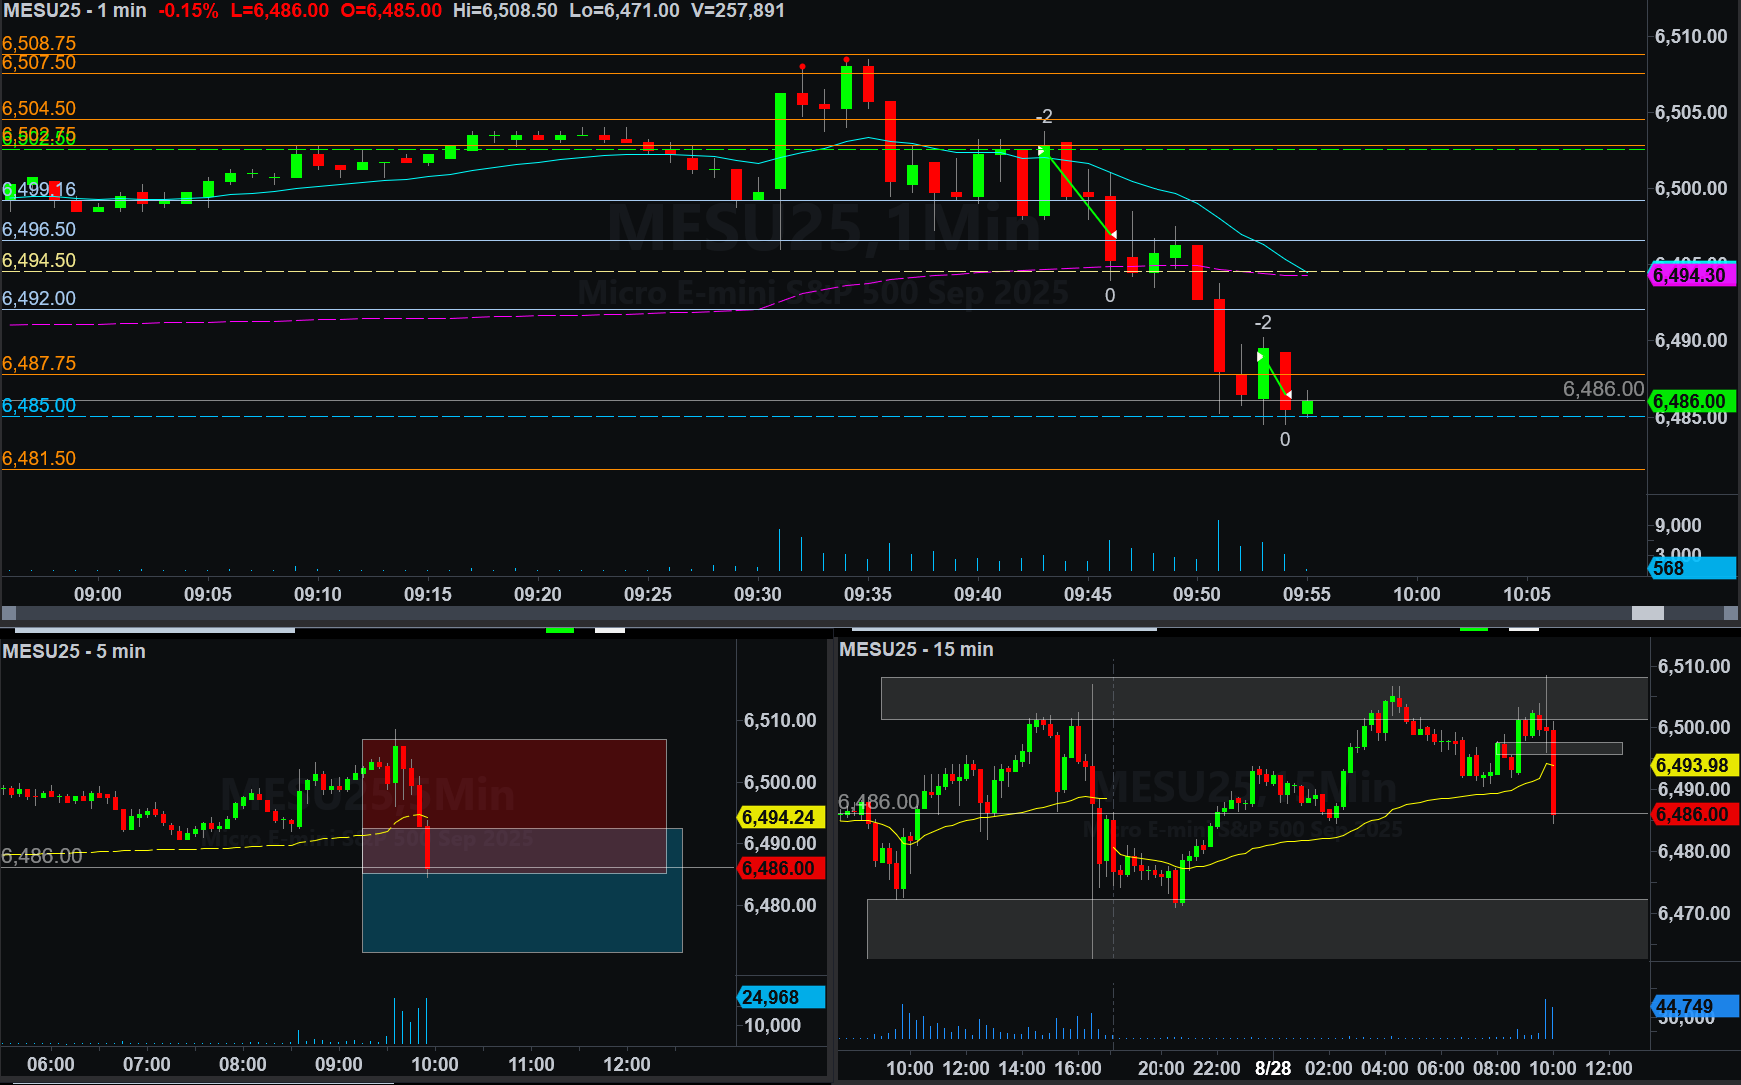Select the MESU25 - 15 min chart title

916,649
